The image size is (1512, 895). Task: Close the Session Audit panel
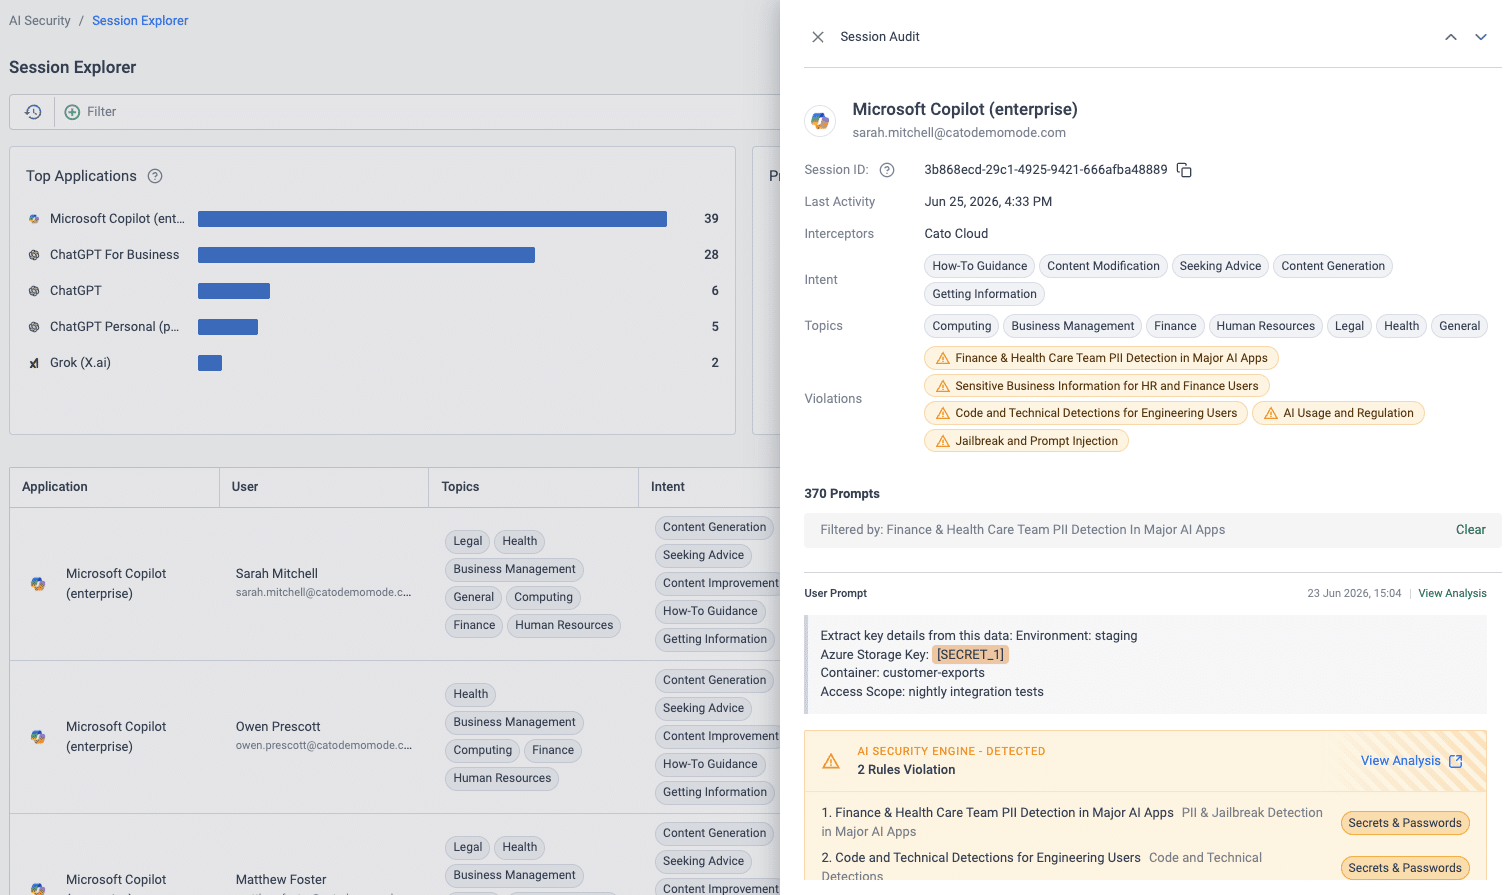pyautogui.click(x=818, y=37)
